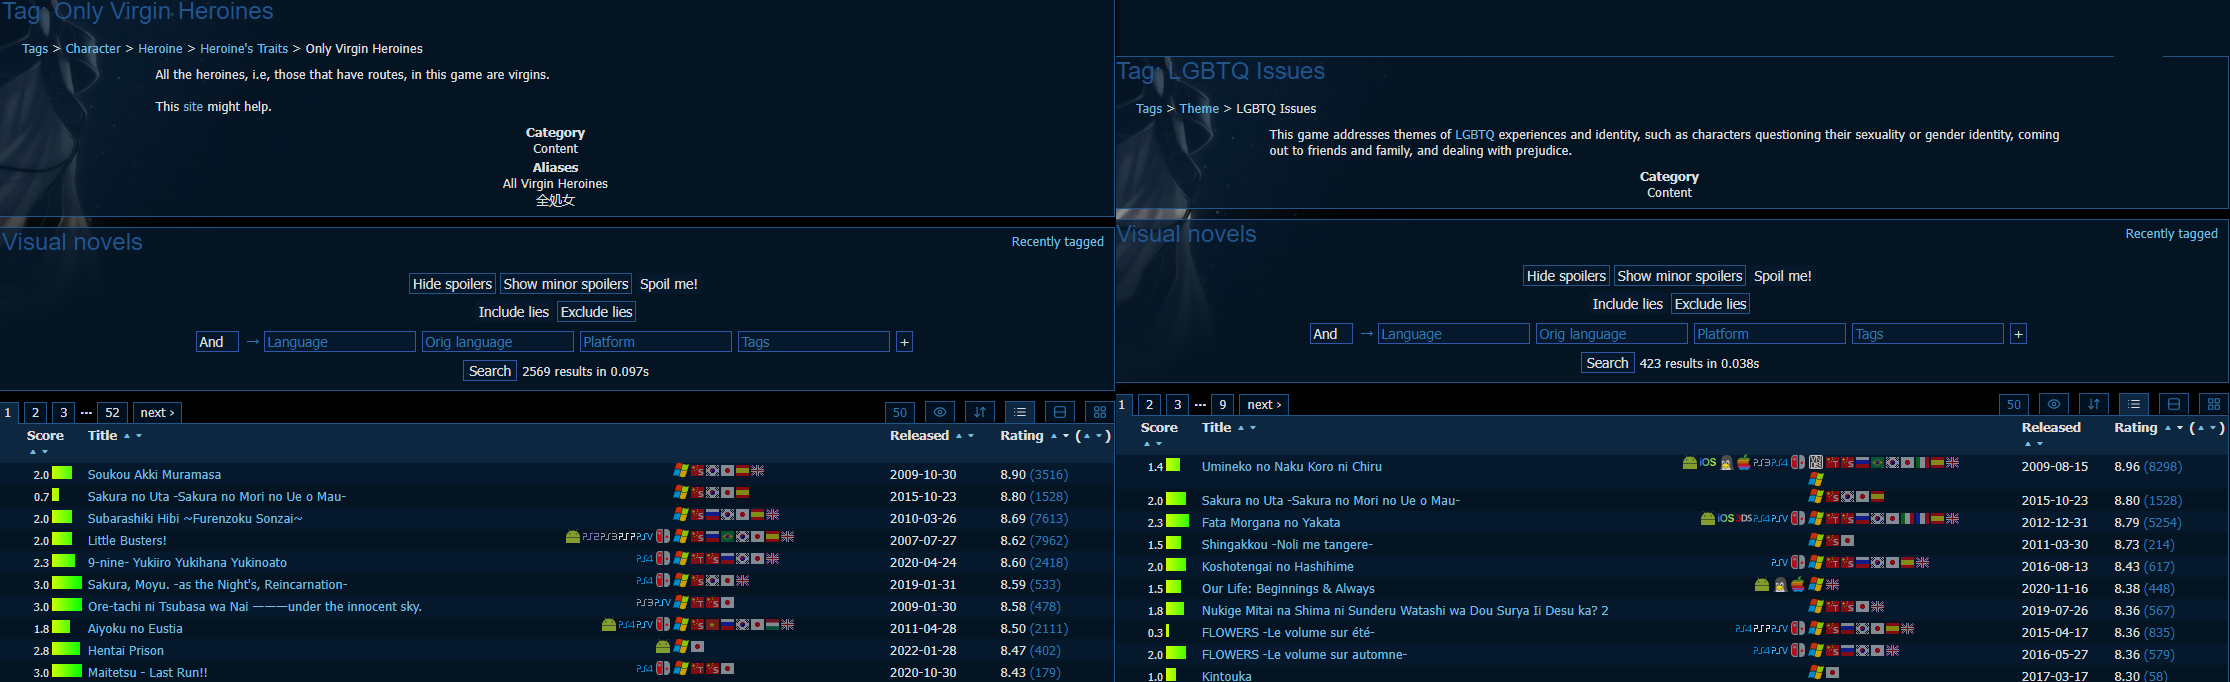Screen dimensions: 2230x682
Task: Click Android icon on Umineko no Naku Koro ni Chiru row
Action: 1690,462
